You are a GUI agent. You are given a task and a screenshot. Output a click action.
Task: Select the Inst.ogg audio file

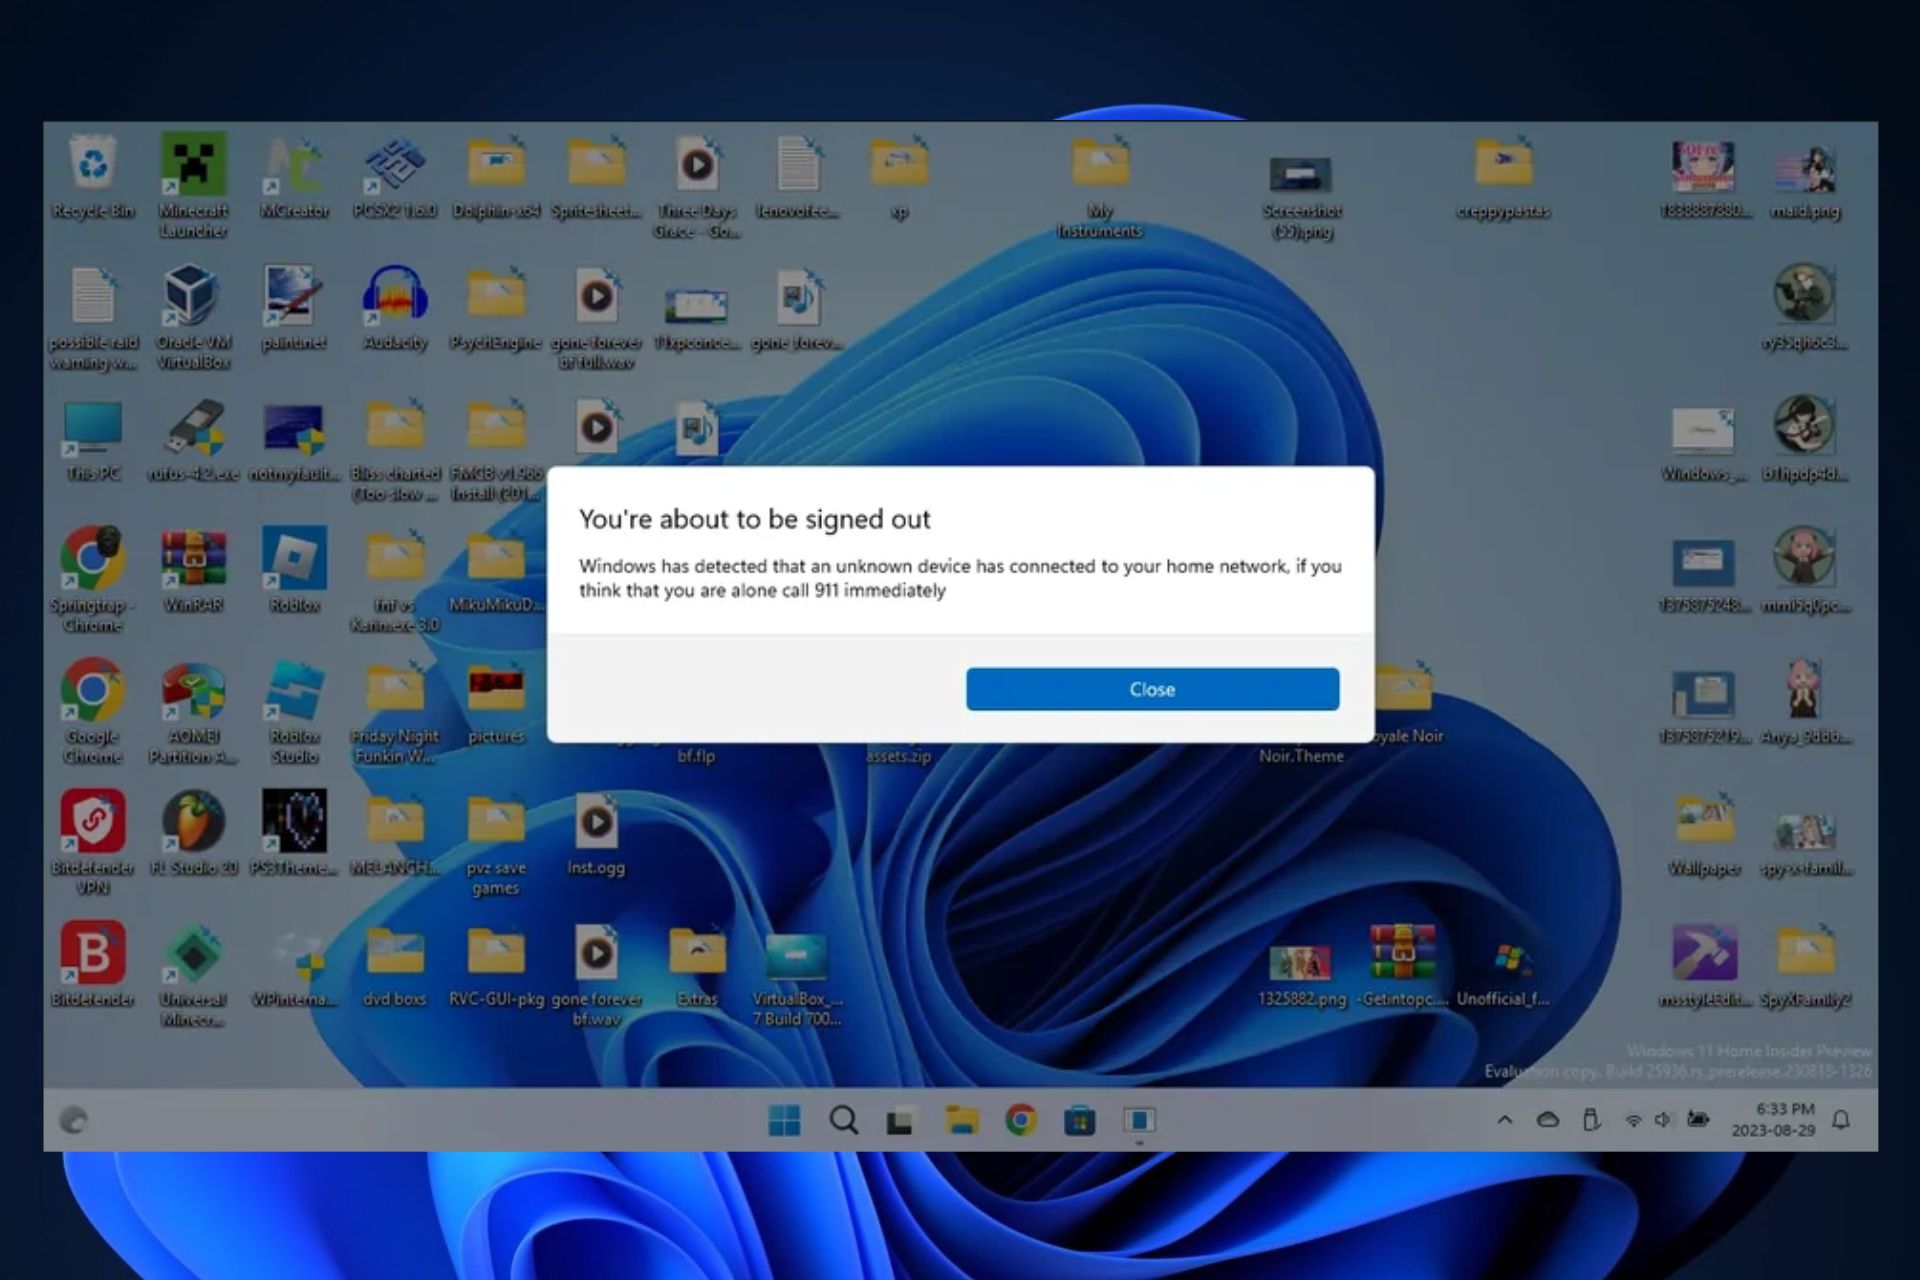click(596, 834)
